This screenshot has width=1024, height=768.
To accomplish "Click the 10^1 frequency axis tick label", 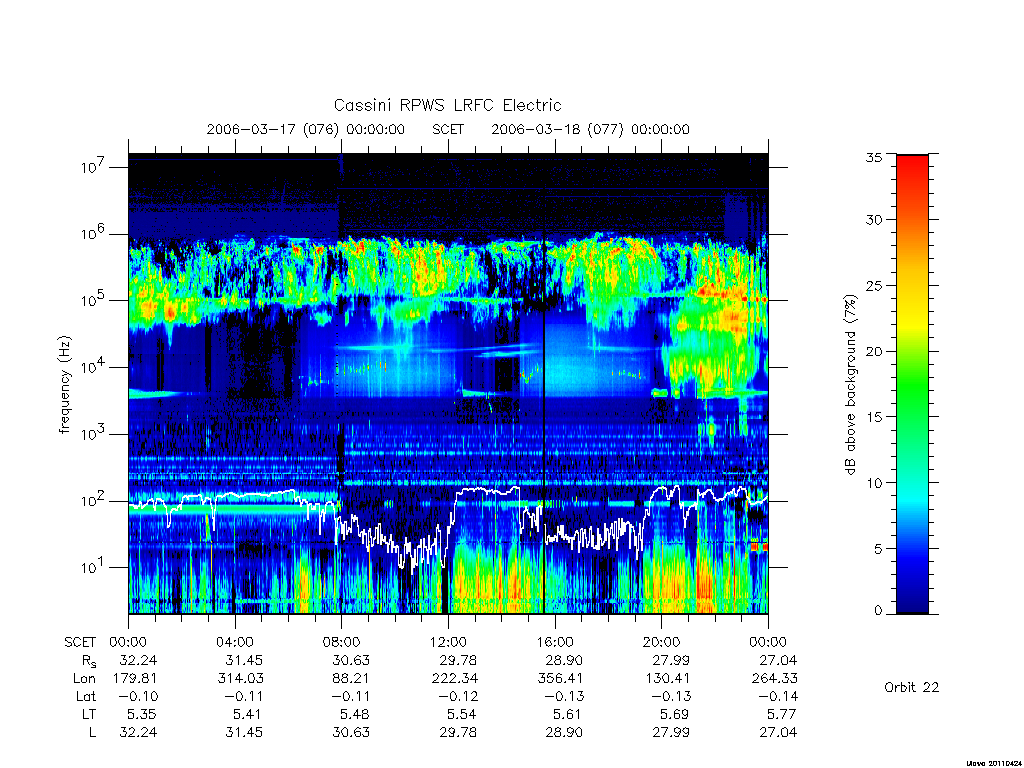I will [94, 567].
